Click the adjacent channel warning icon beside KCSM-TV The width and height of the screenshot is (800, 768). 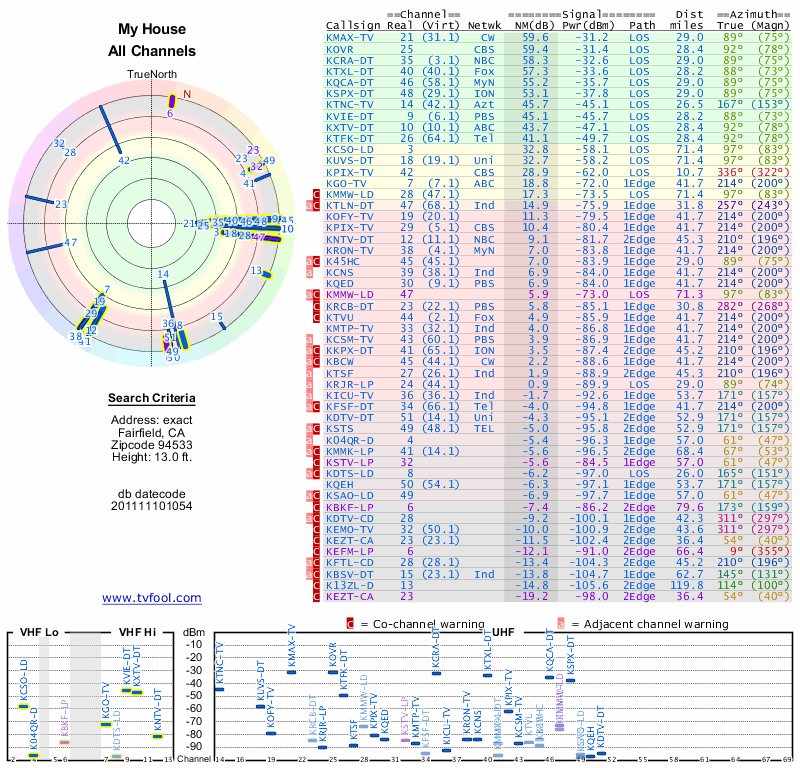pos(310,339)
